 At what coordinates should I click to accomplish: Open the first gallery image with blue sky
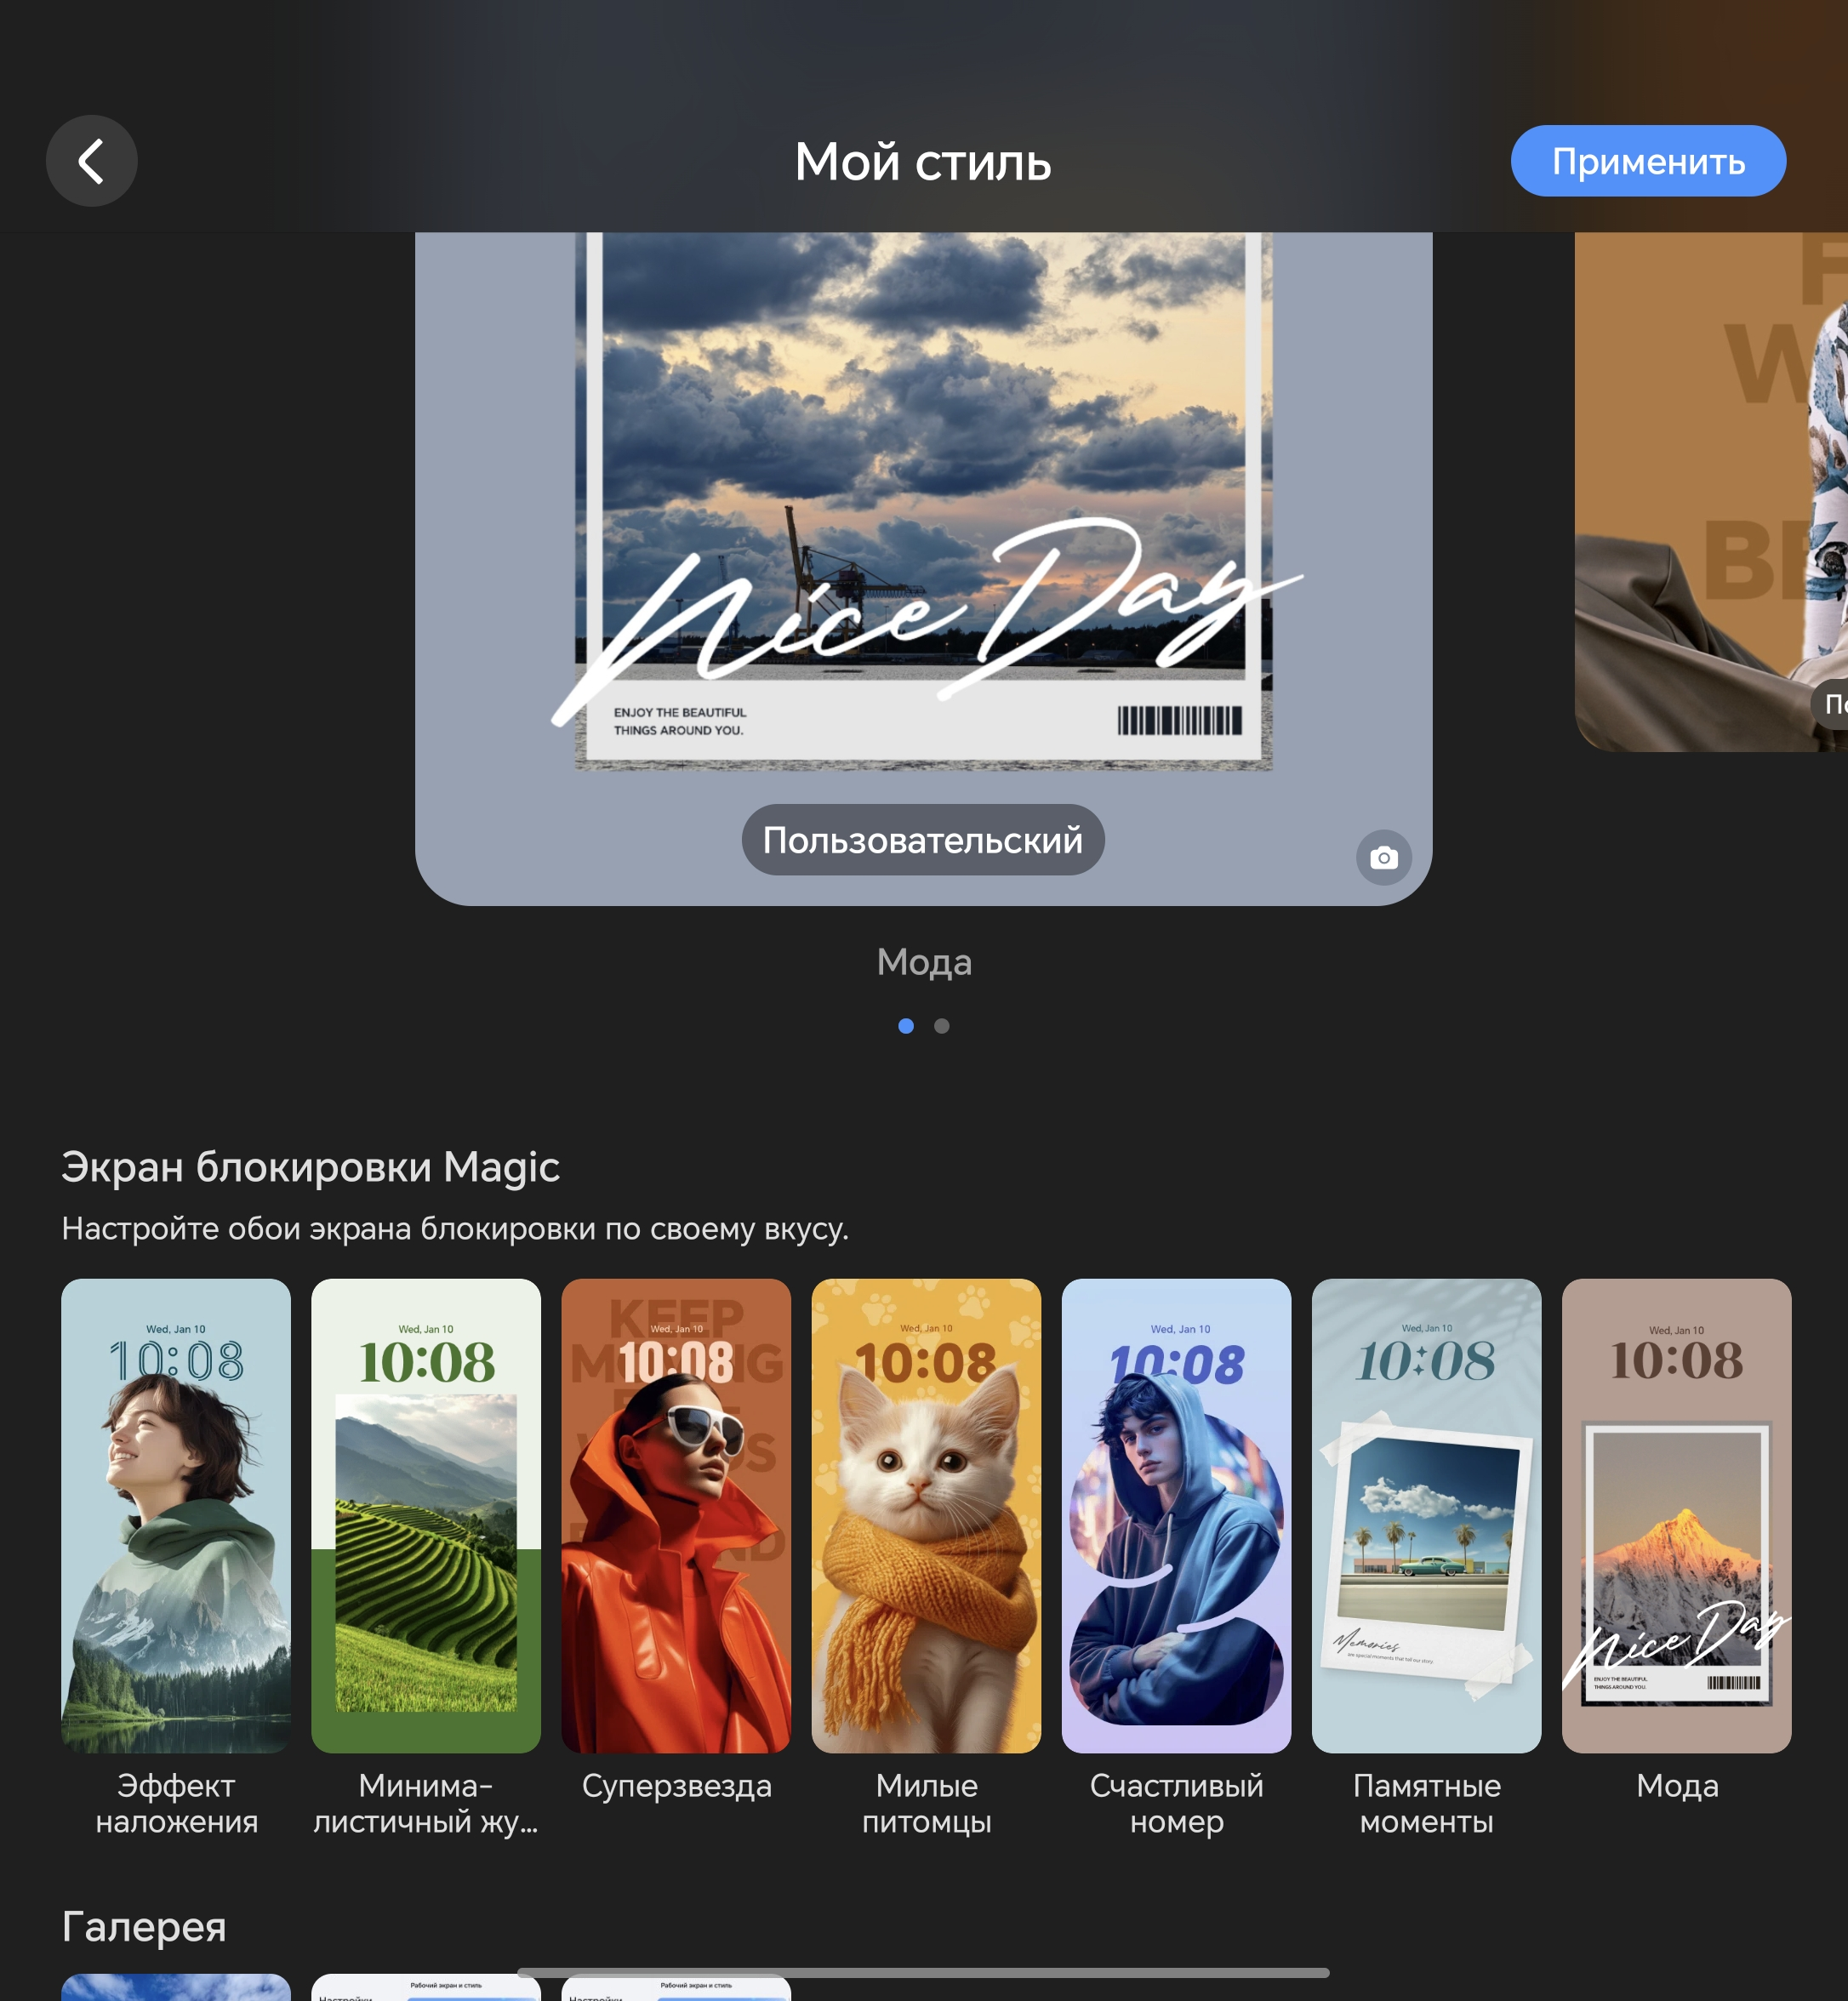(176, 1987)
